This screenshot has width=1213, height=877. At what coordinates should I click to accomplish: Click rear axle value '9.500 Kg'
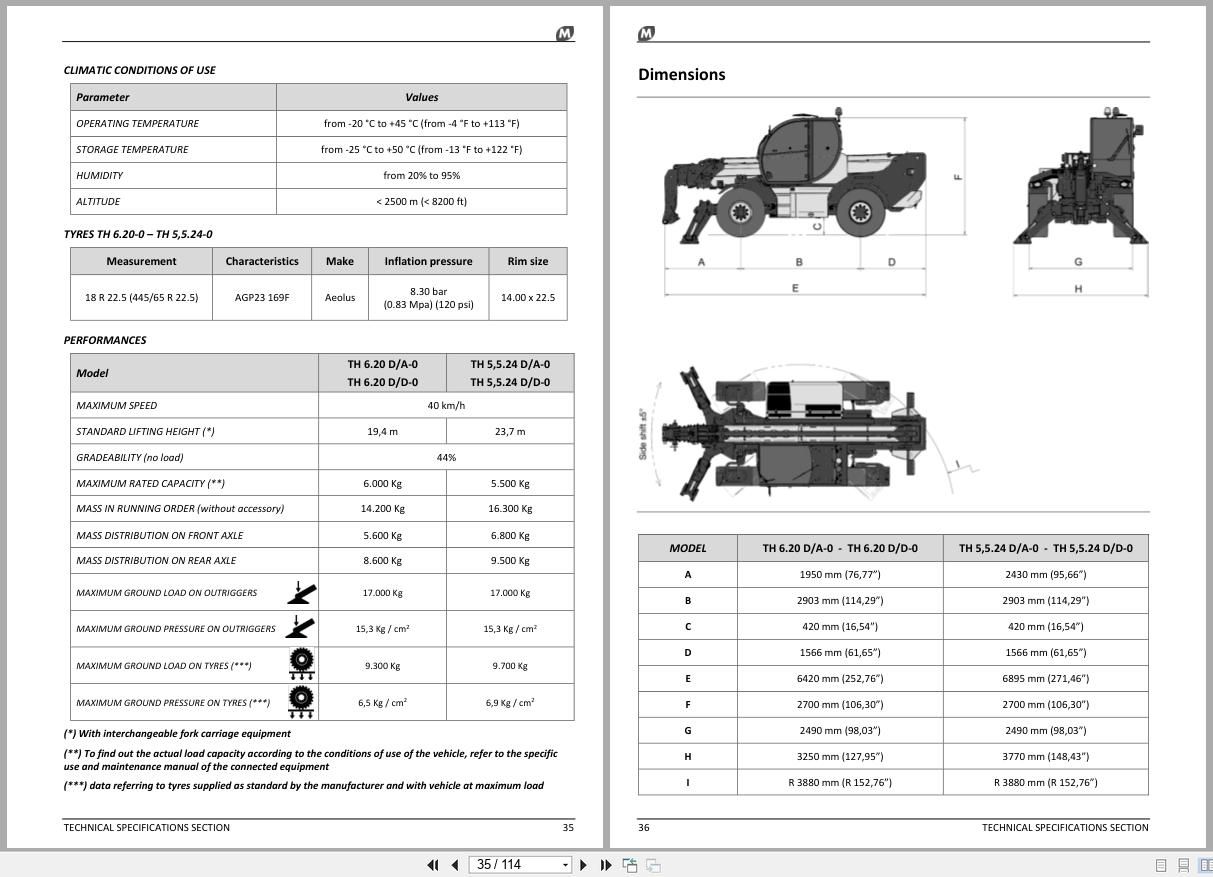(510, 560)
